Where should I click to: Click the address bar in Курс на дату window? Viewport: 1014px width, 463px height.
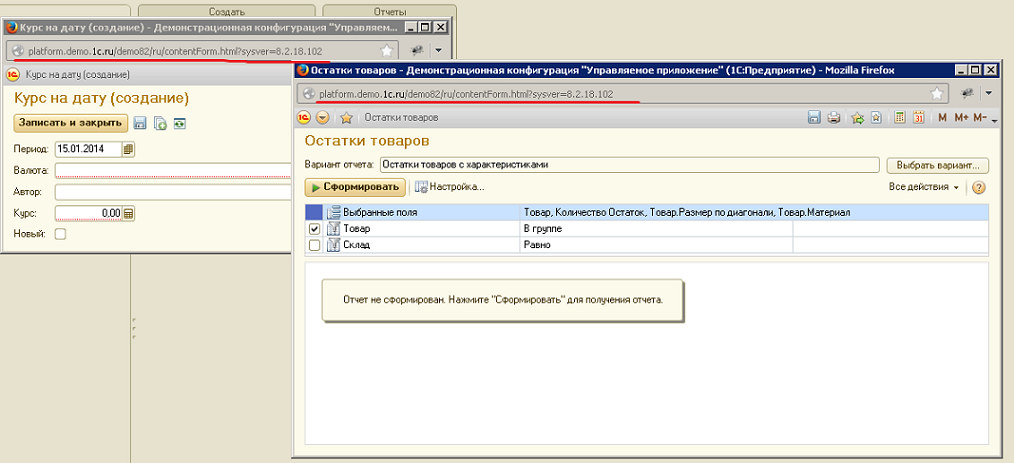[x=202, y=50]
